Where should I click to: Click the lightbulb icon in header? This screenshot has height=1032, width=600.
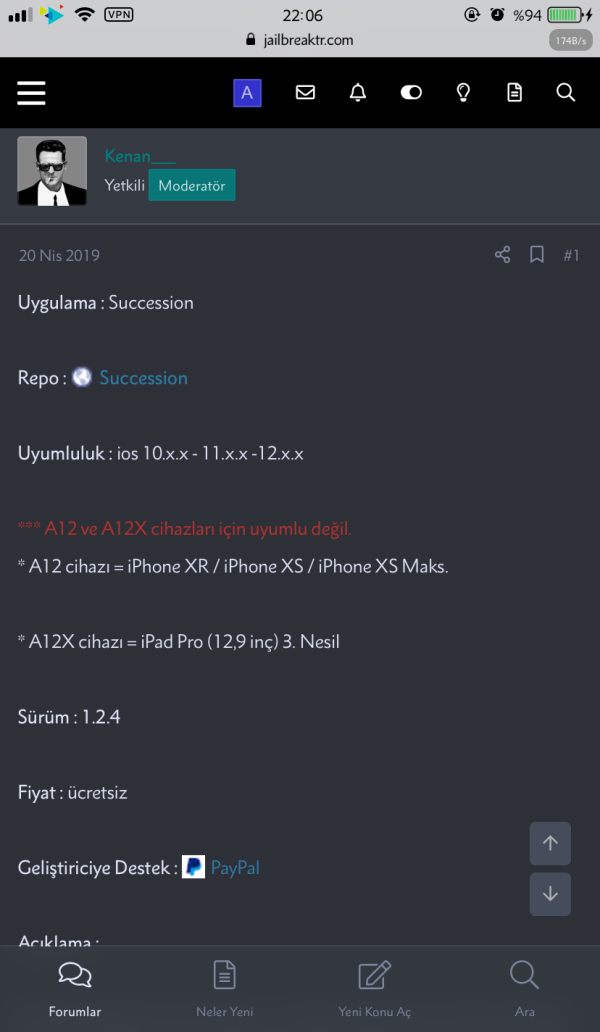463,93
